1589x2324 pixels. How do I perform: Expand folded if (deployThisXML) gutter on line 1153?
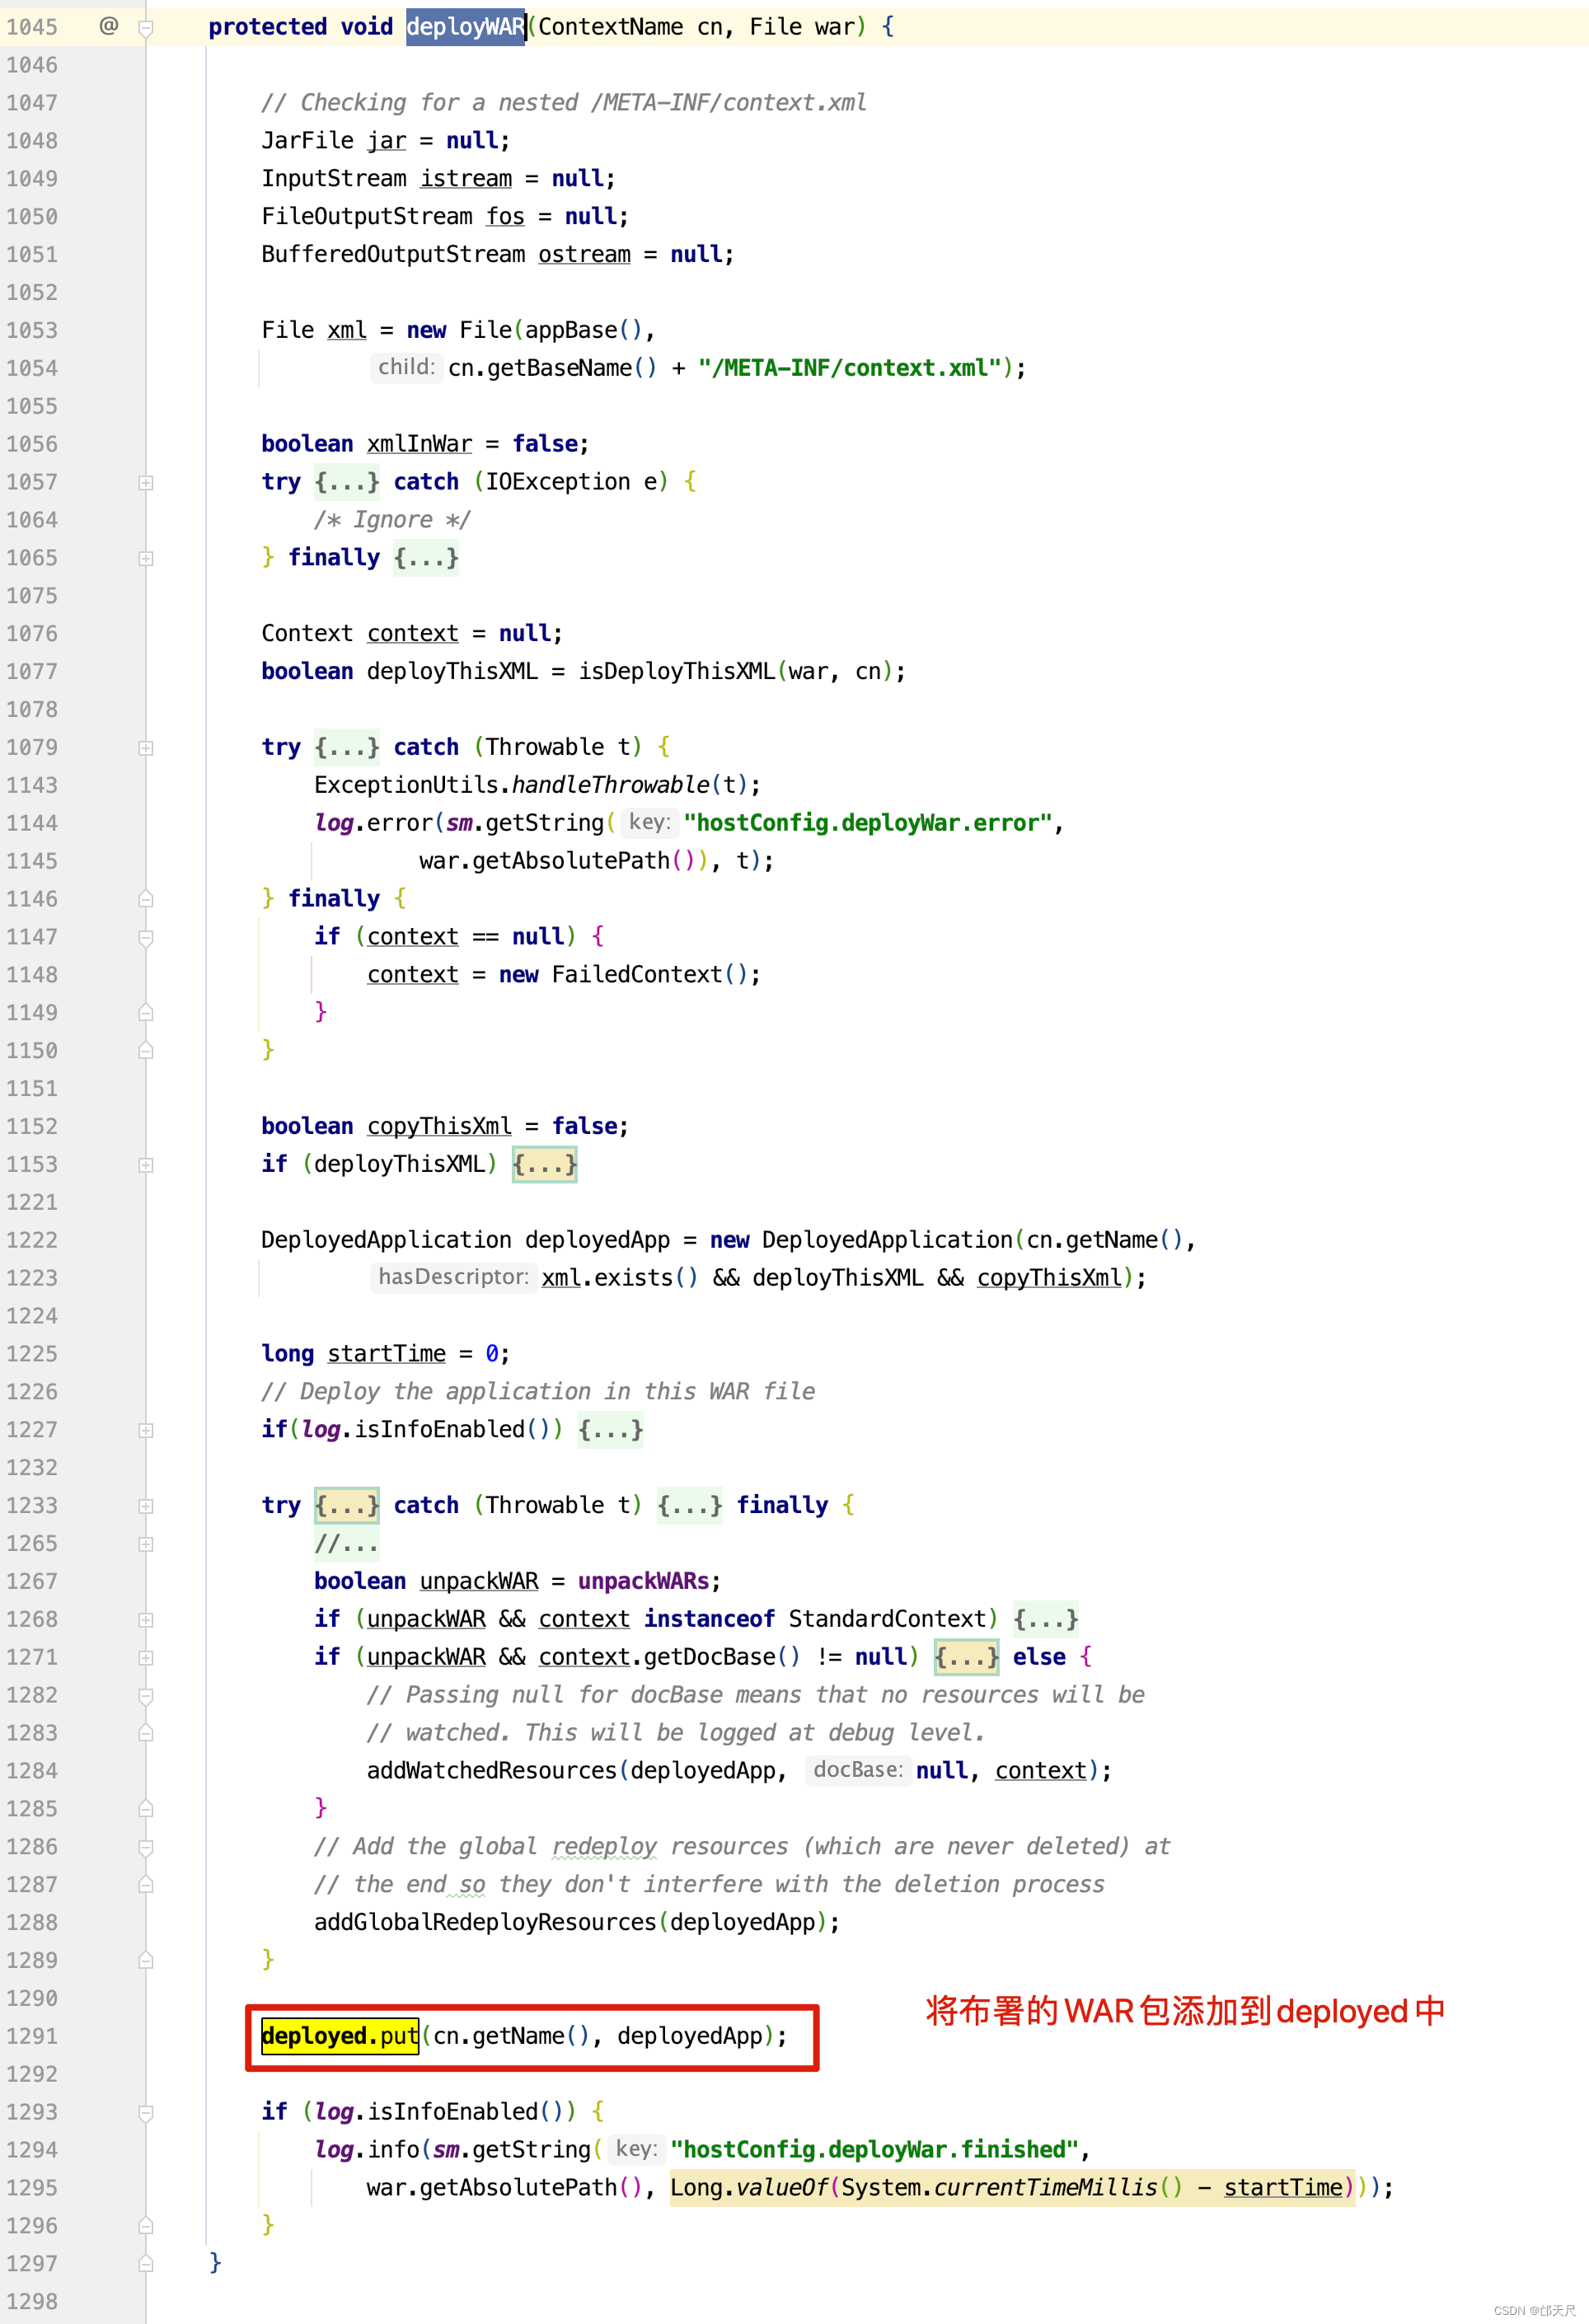pyautogui.click(x=146, y=1165)
